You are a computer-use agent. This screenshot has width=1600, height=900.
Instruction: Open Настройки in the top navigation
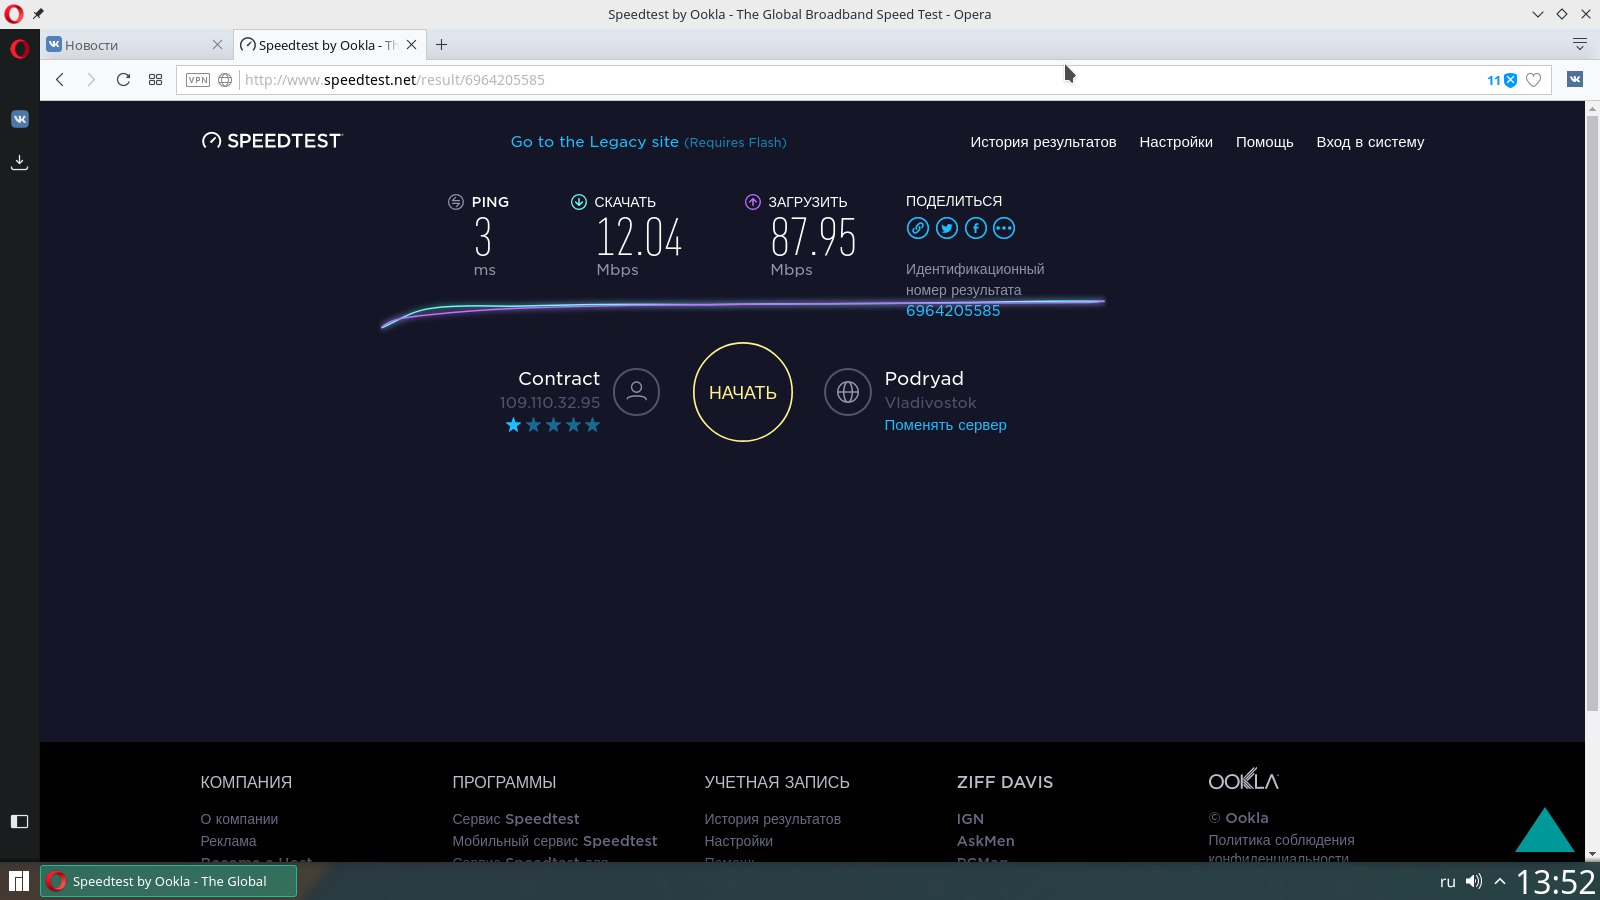(x=1176, y=142)
